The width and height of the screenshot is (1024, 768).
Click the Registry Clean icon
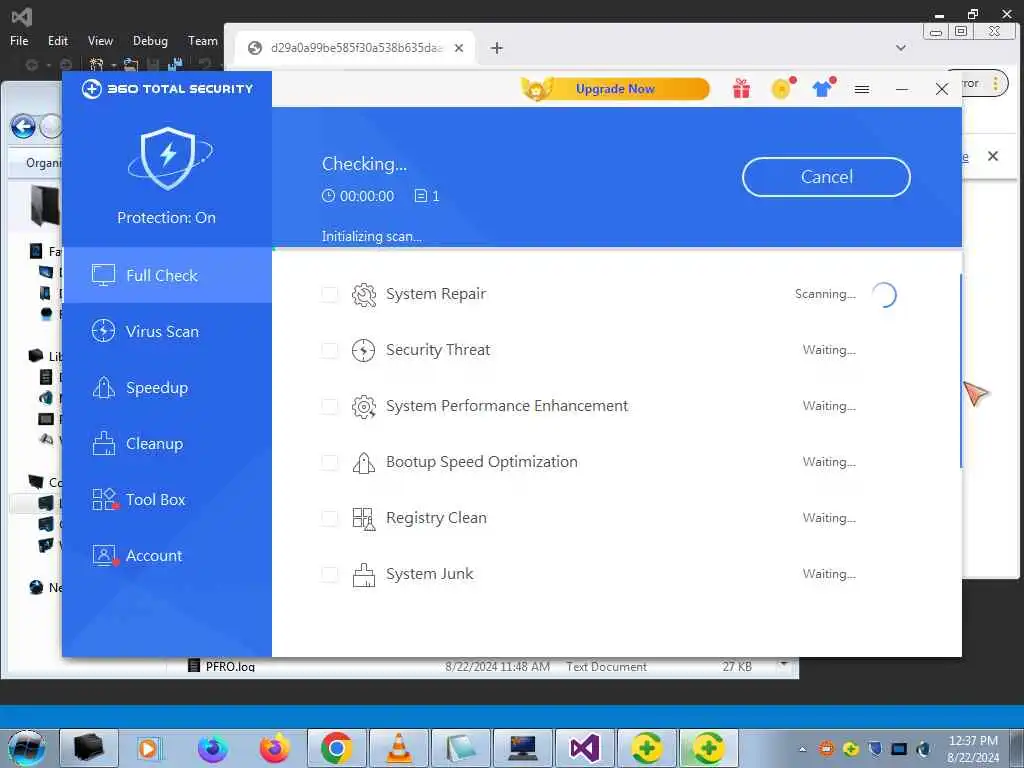(364, 519)
